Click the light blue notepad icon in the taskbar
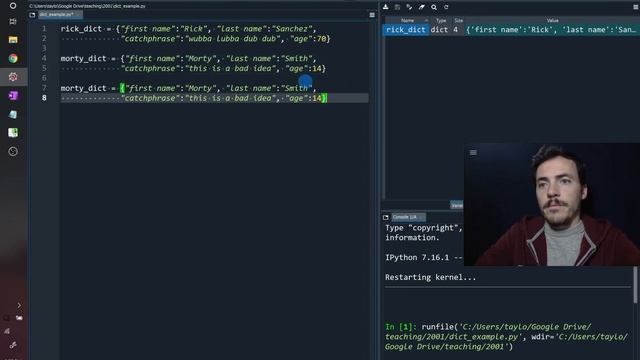Image resolution: width=640 pixels, height=360 pixels. click(x=13, y=114)
